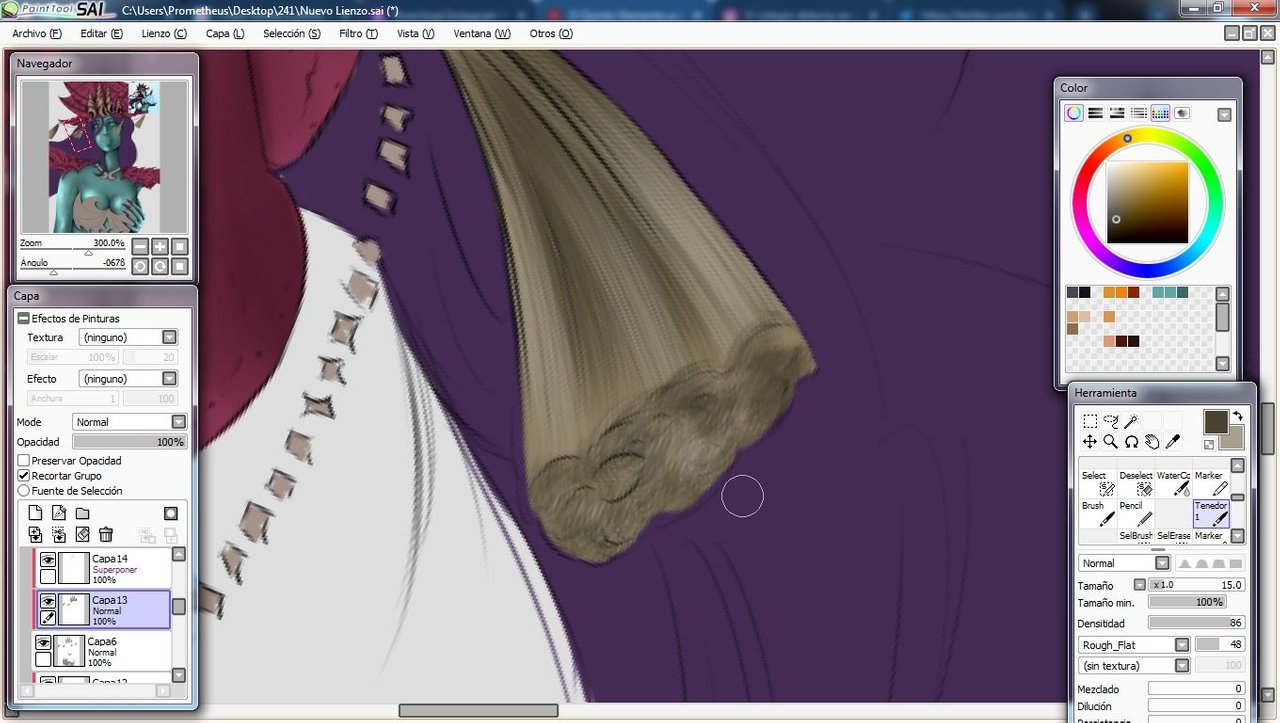Viewport: 1280px width, 723px height.
Task: Delete the selected layer
Action: (106, 535)
